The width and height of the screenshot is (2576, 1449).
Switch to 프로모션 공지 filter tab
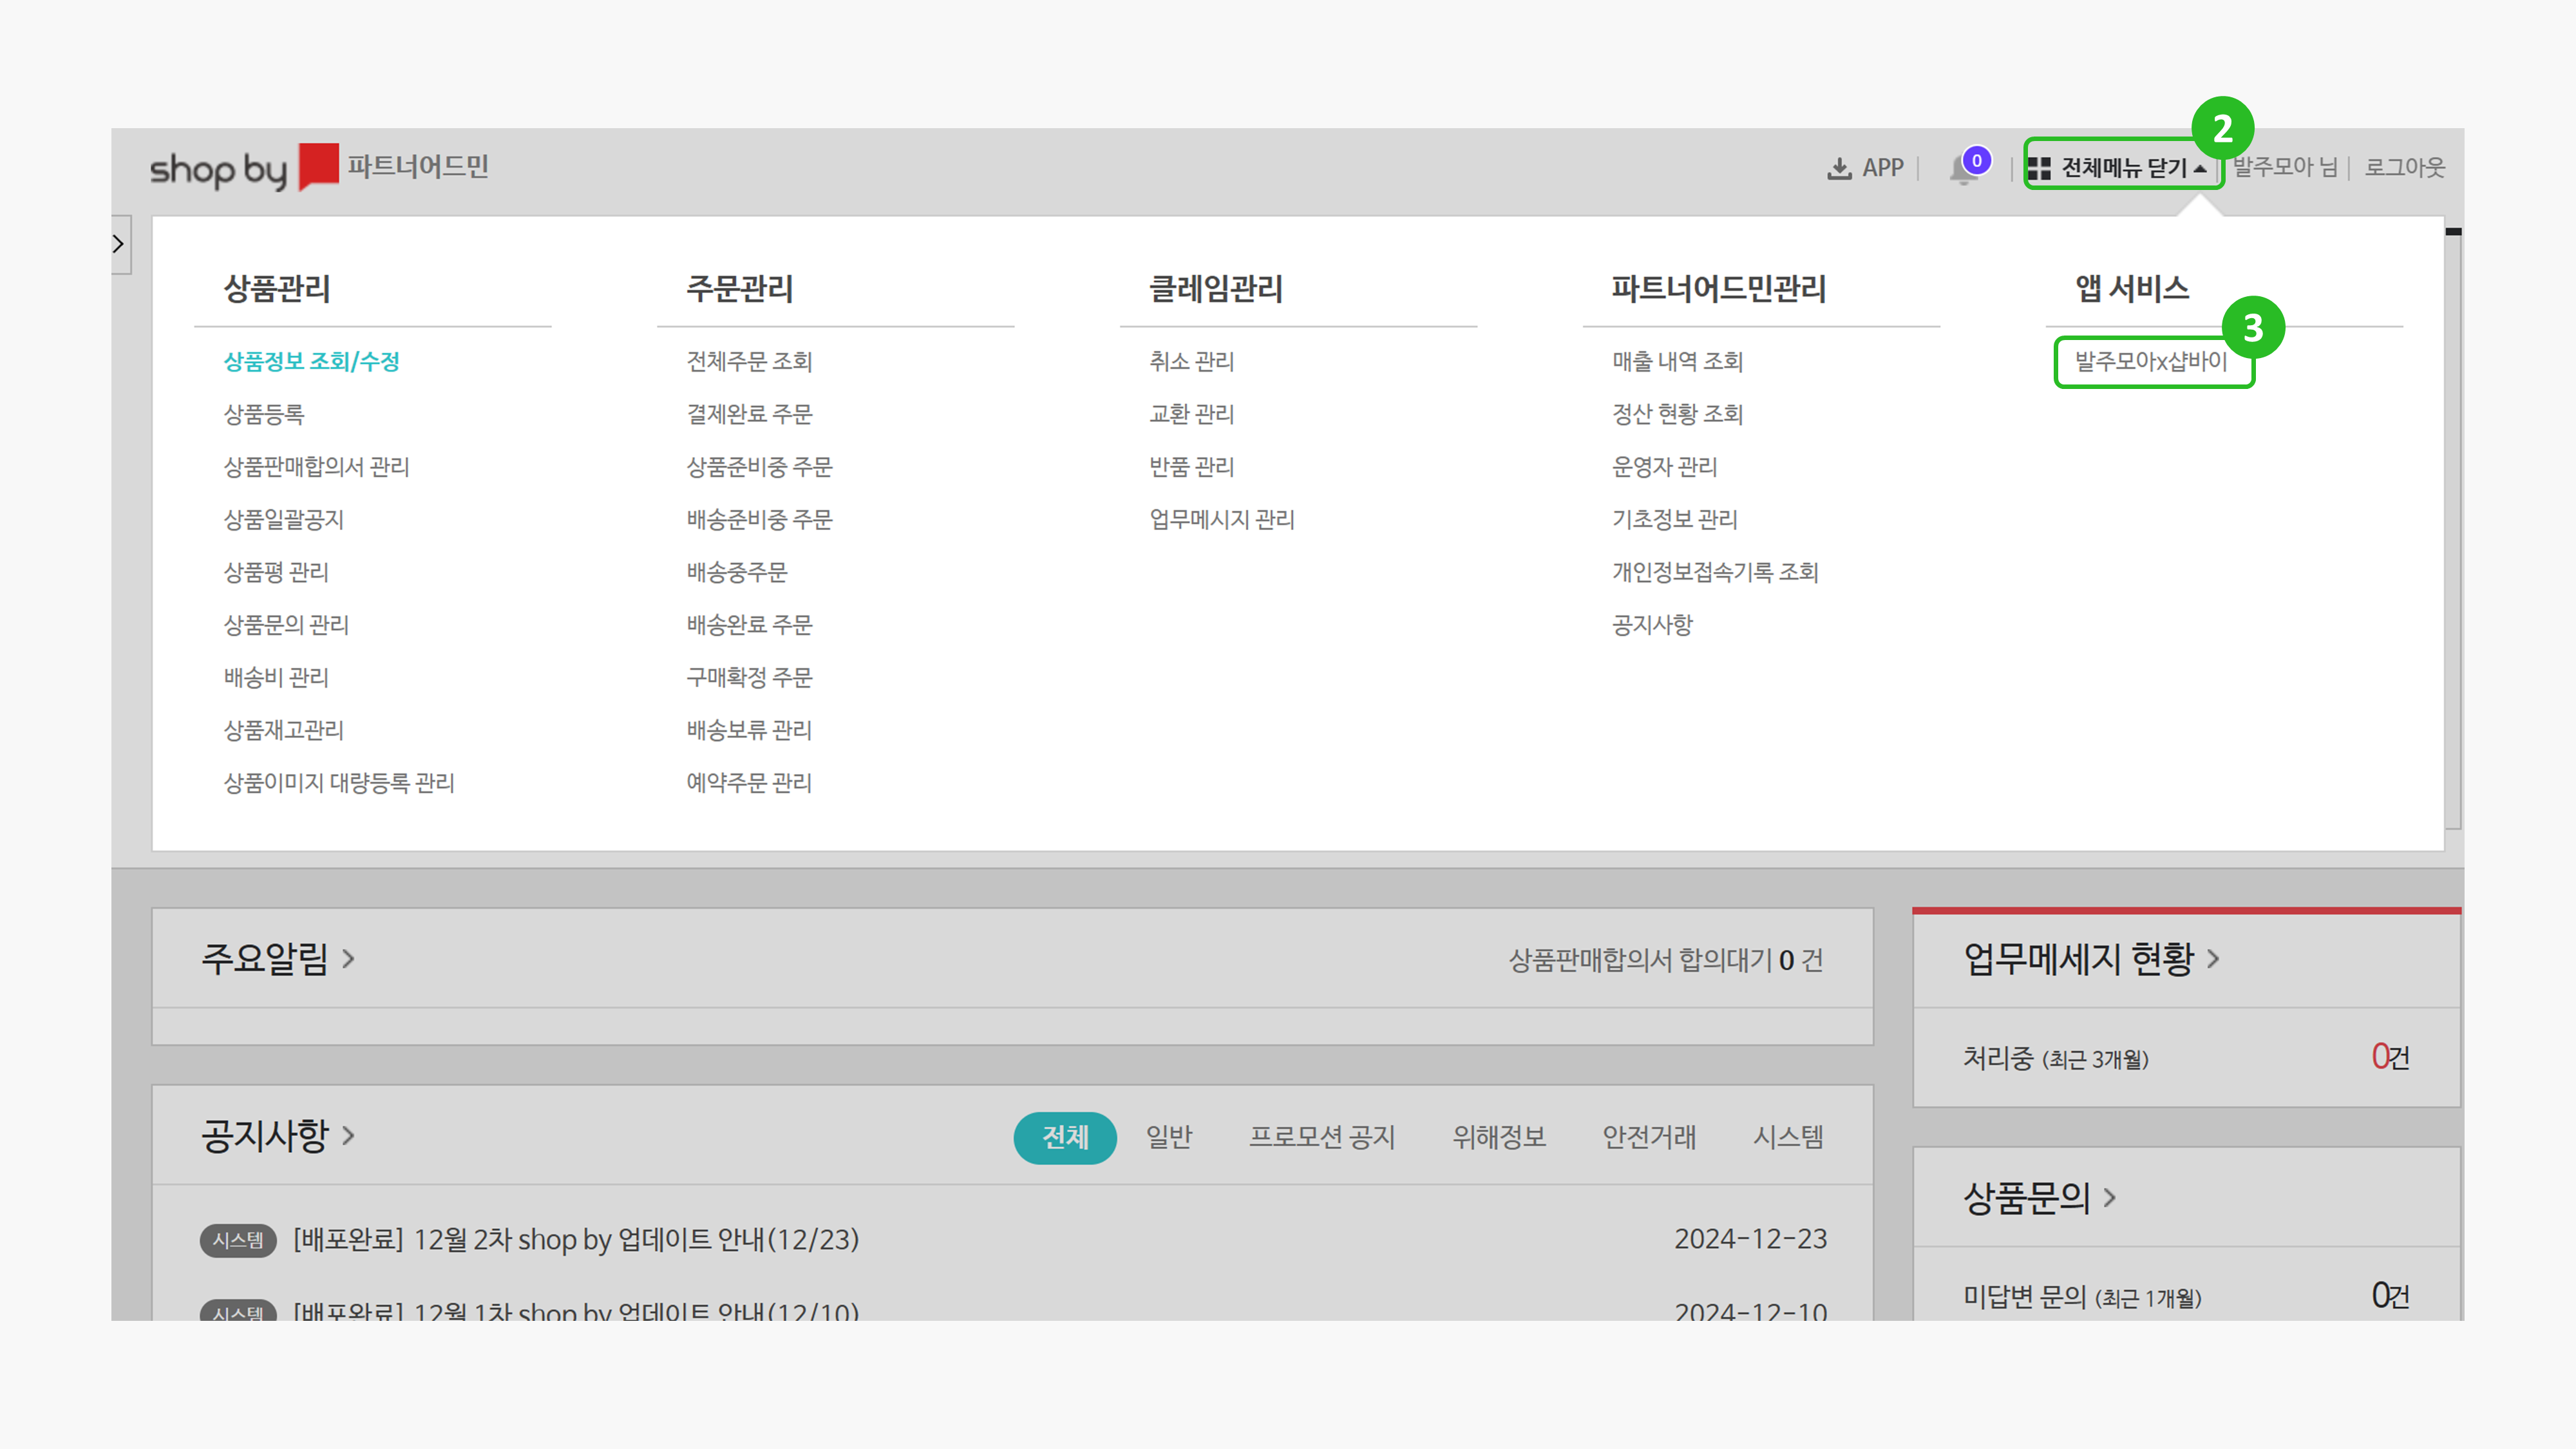1321,1137
